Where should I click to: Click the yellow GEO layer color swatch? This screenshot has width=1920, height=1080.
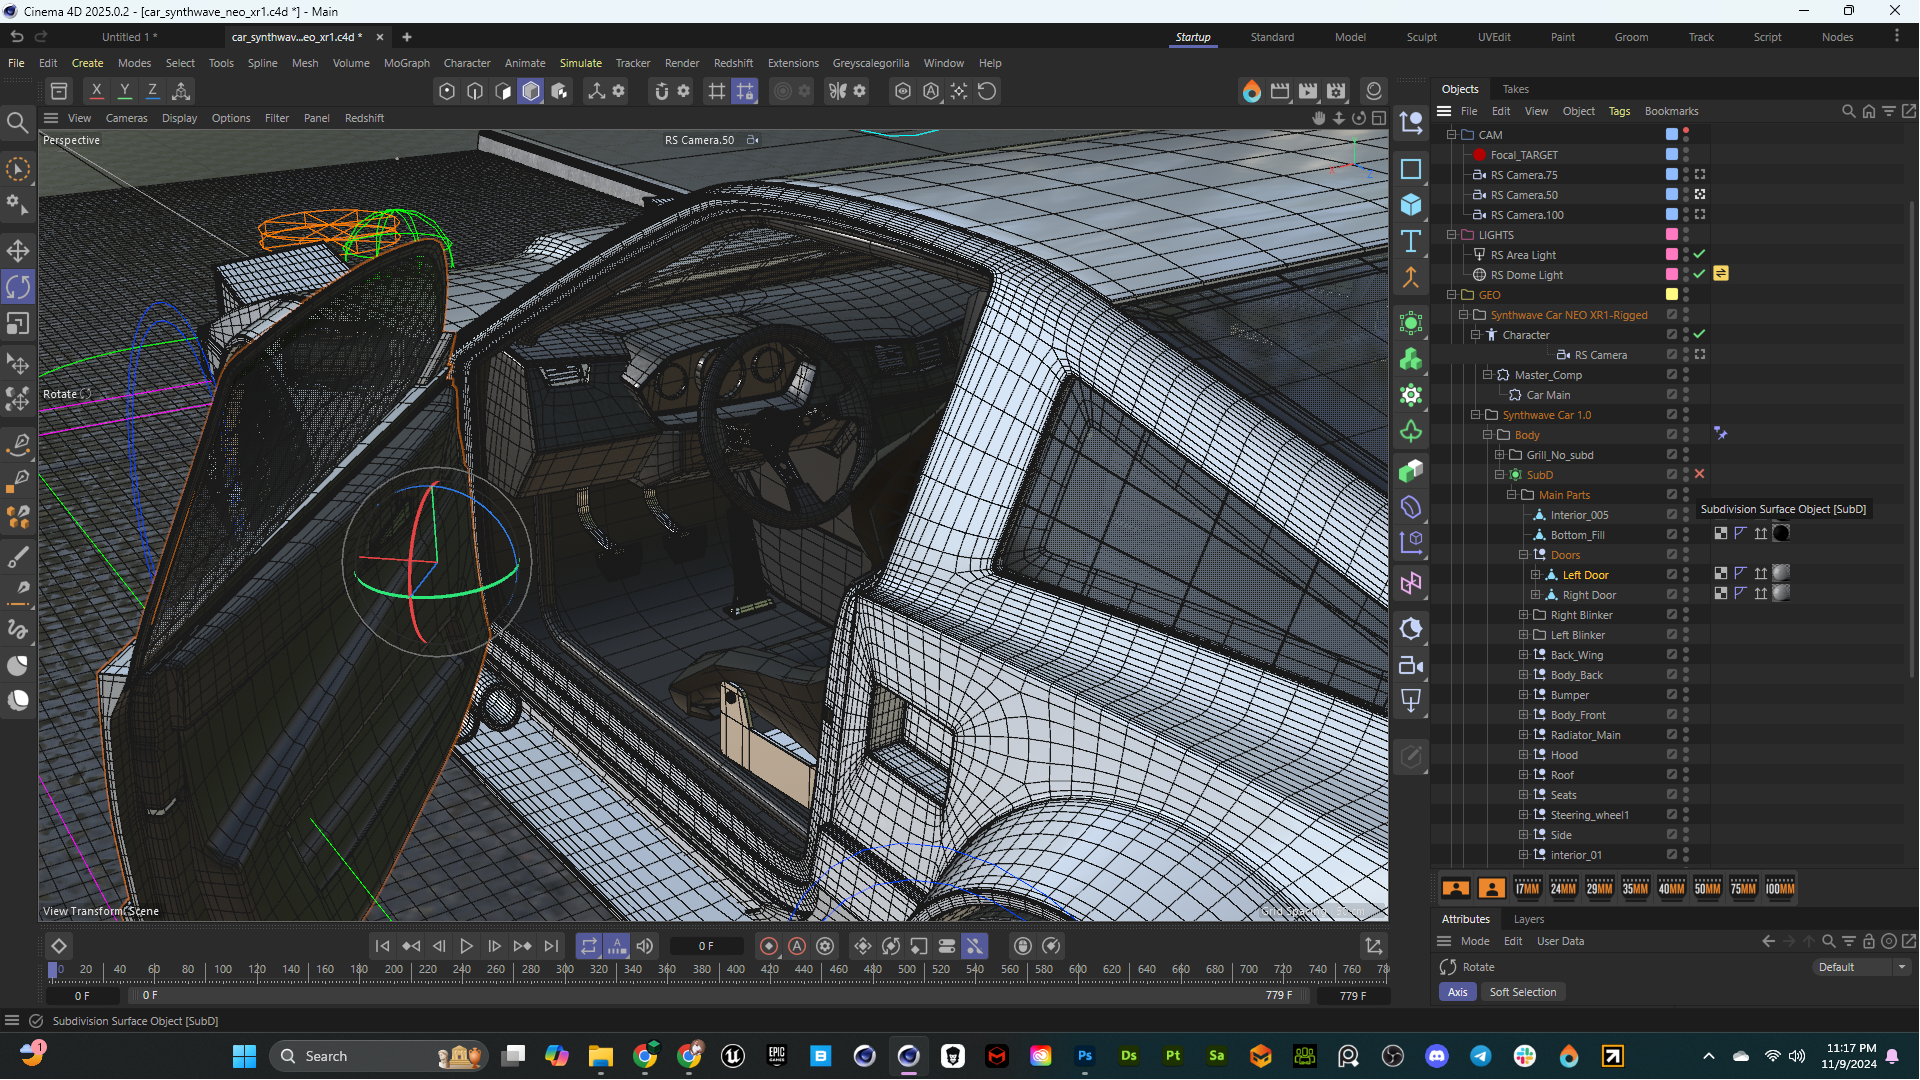pos(1671,294)
